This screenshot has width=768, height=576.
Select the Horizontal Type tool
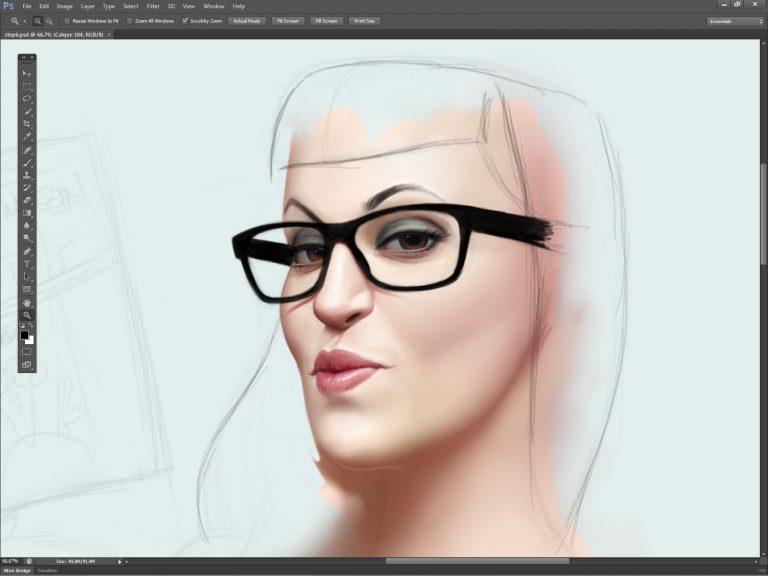[x=27, y=264]
